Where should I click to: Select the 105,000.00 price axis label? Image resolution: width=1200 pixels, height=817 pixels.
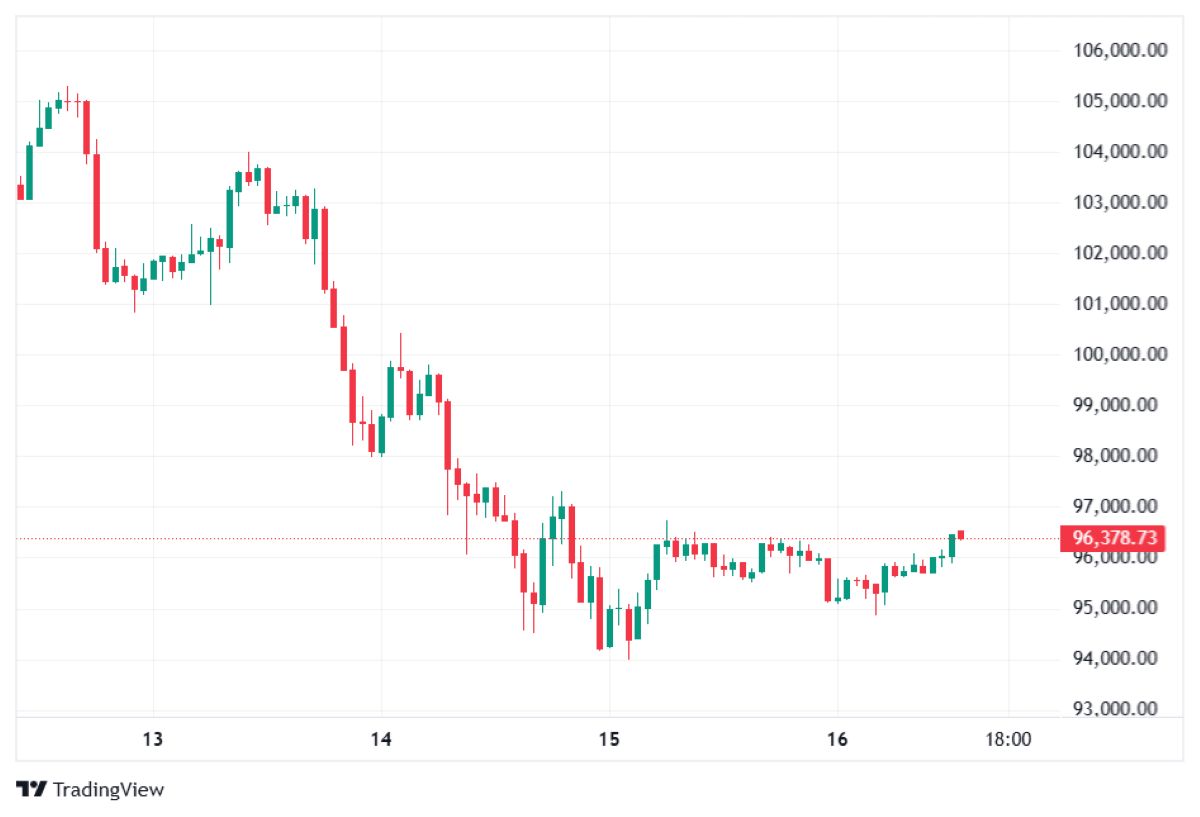[1120, 101]
